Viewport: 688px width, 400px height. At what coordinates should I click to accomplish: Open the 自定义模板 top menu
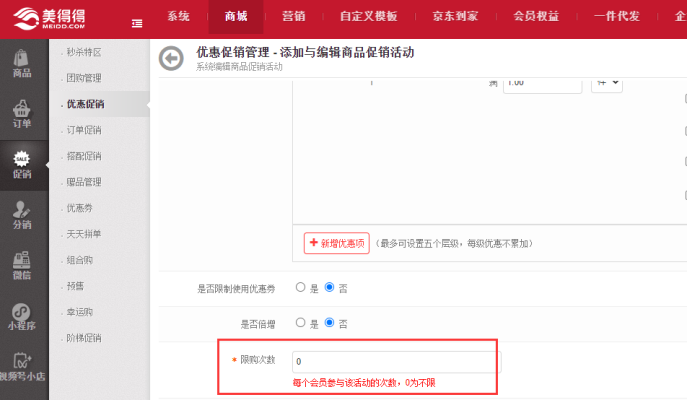[x=369, y=17]
